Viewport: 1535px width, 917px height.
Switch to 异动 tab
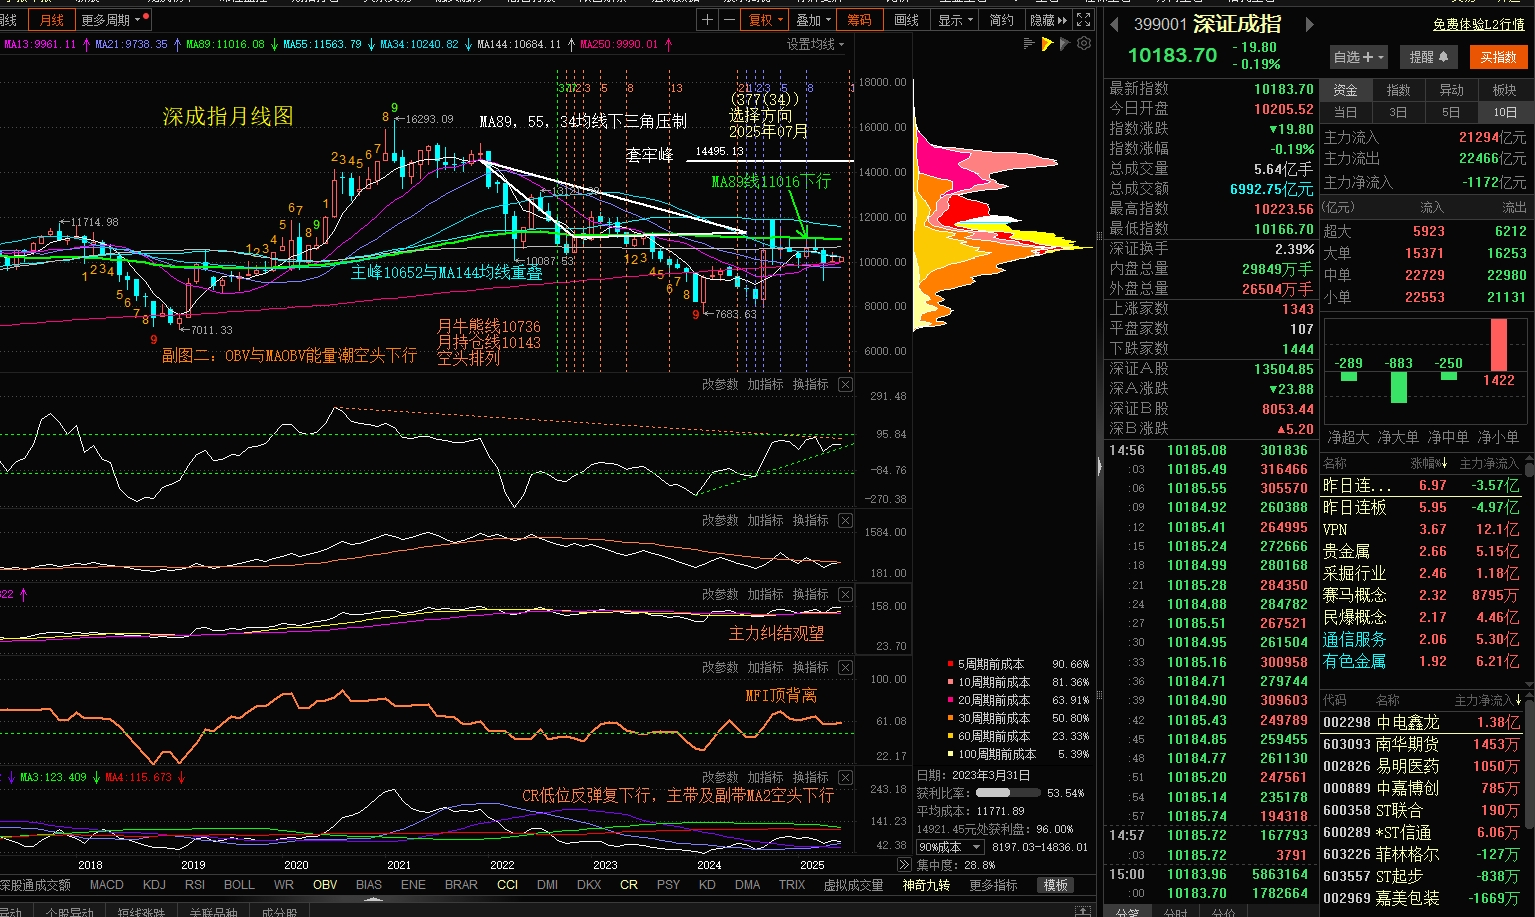click(x=1451, y=90)
